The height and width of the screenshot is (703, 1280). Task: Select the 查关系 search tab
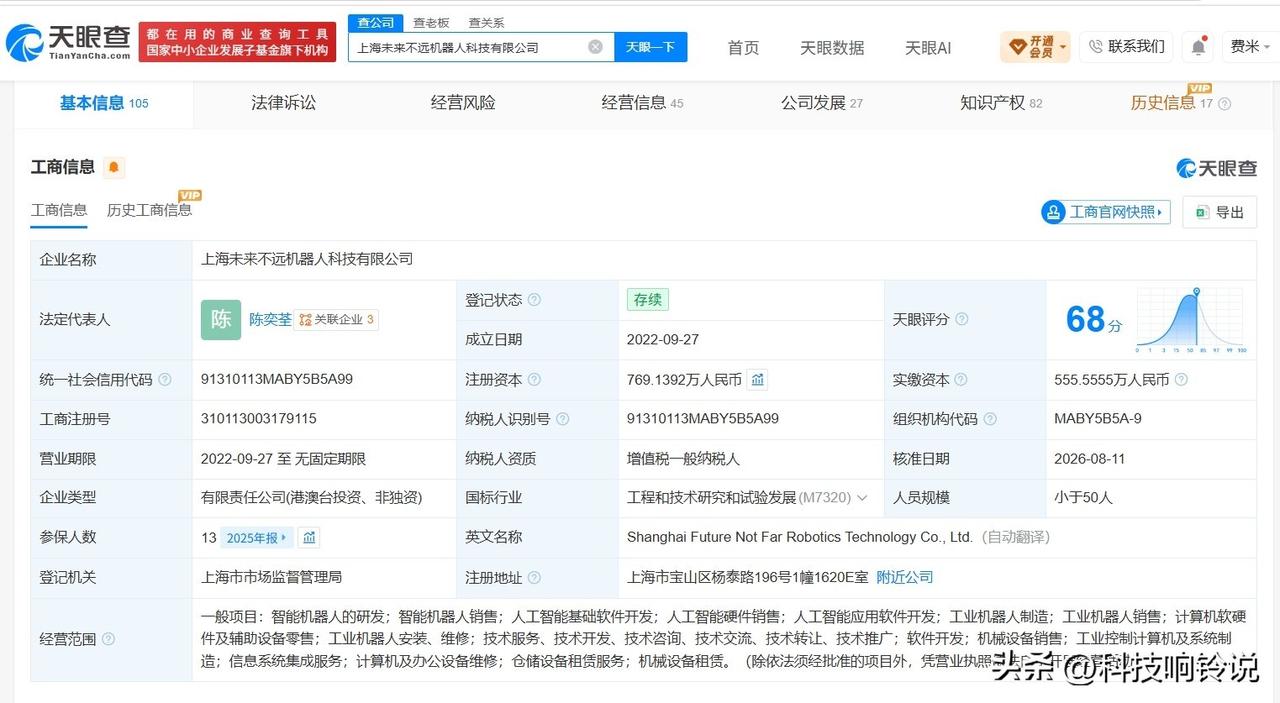pos(486,22)
